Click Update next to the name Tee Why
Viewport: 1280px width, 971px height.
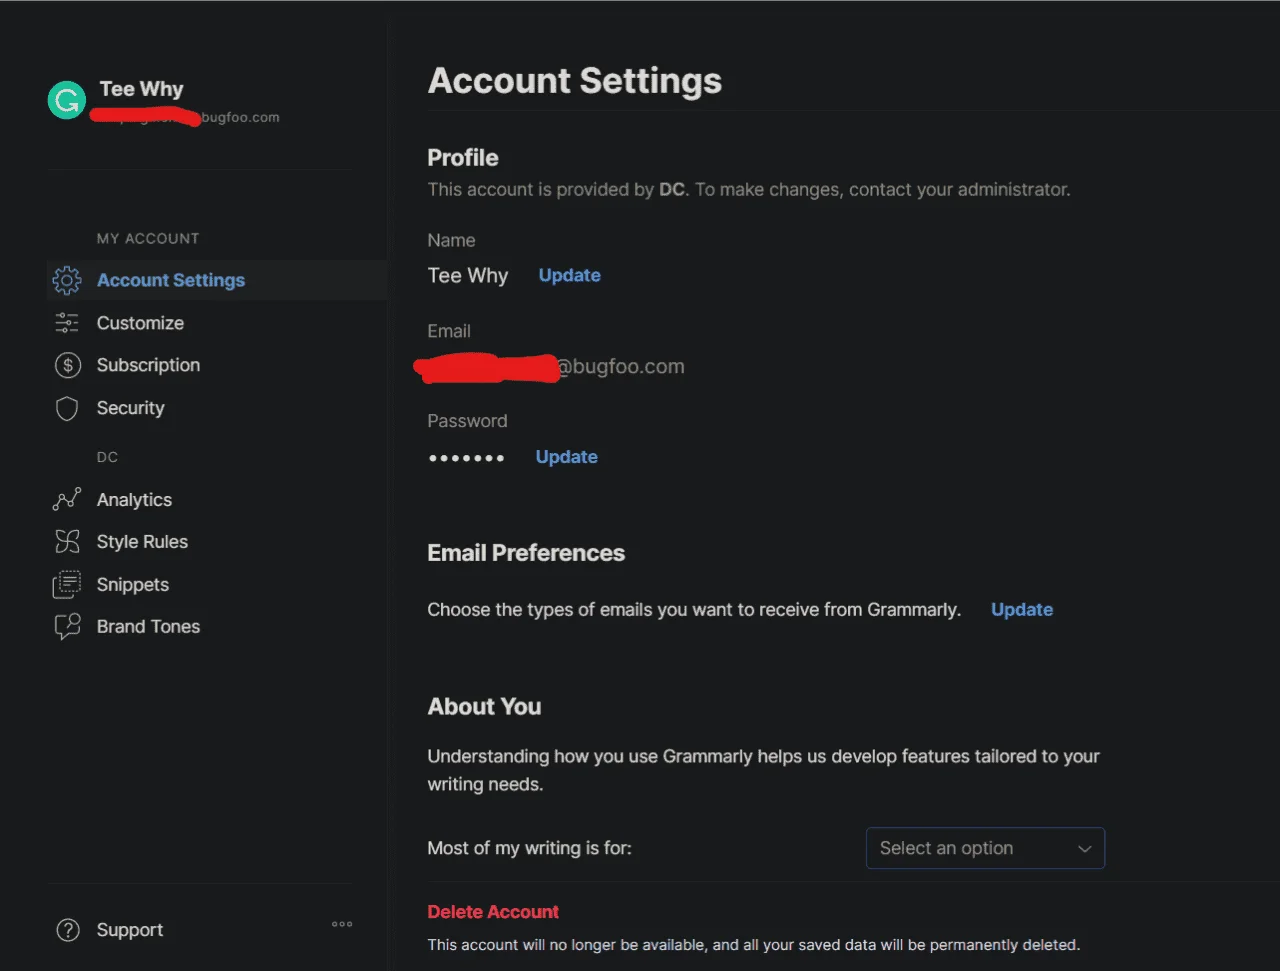tap(570, 275)
